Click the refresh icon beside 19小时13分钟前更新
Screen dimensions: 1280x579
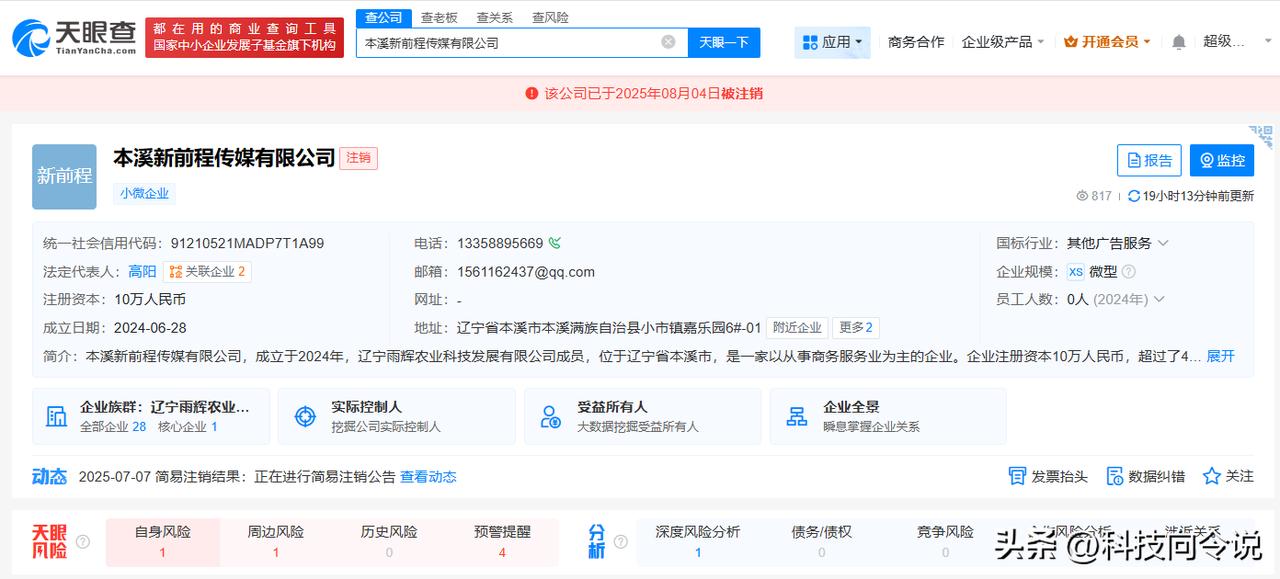[1133, 196]
